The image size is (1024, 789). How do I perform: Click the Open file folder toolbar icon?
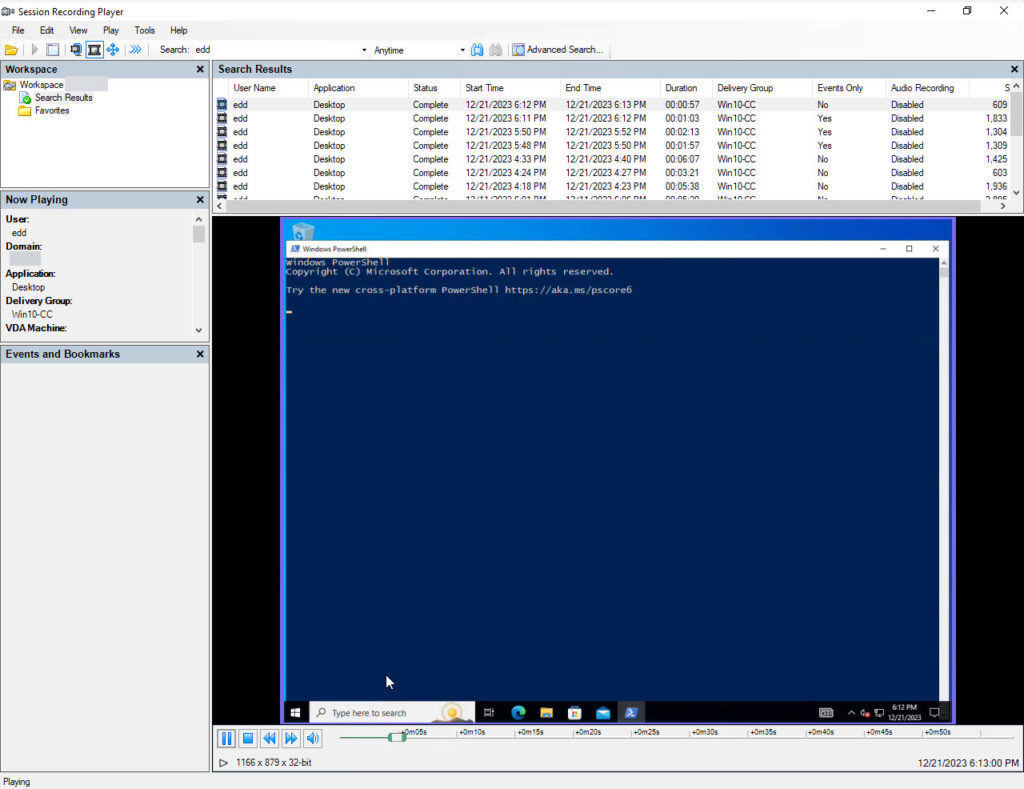[11, 50]
